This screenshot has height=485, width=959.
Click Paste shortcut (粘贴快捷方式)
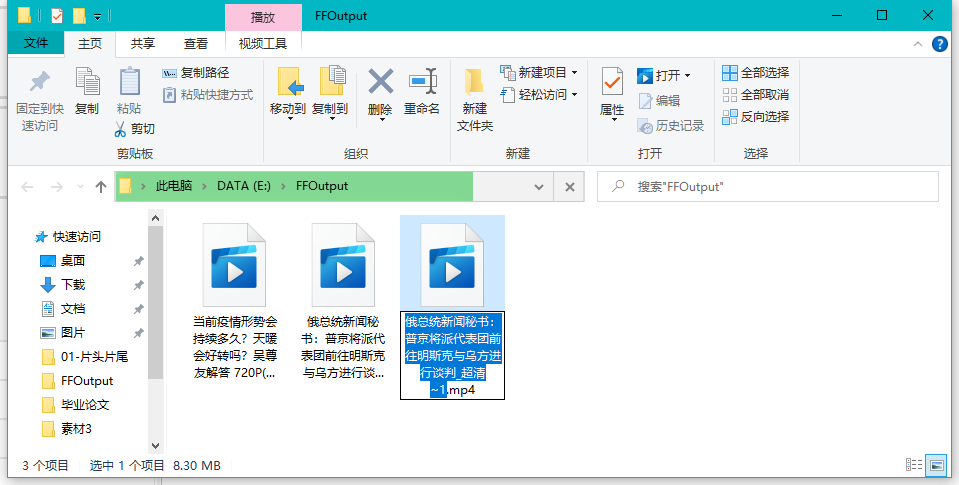tap(208, 95)
